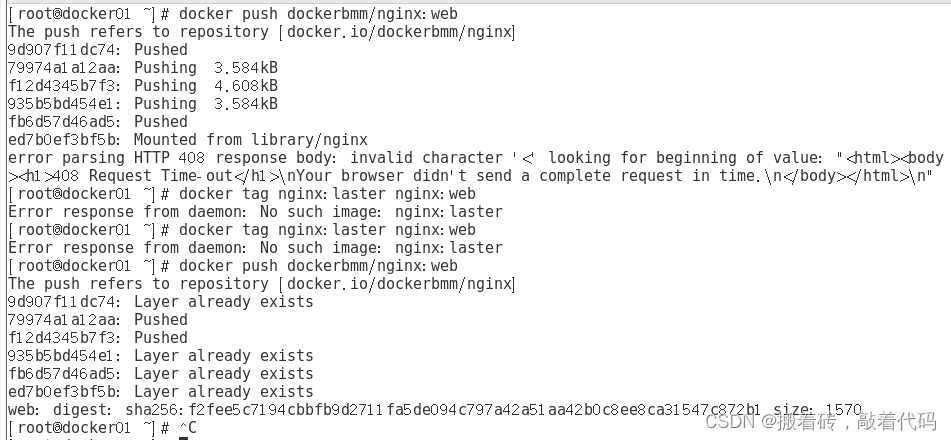Click the Mounted from library/nginx text
Viewport: 951px width, 440px height.
click(x=250, y=140)
